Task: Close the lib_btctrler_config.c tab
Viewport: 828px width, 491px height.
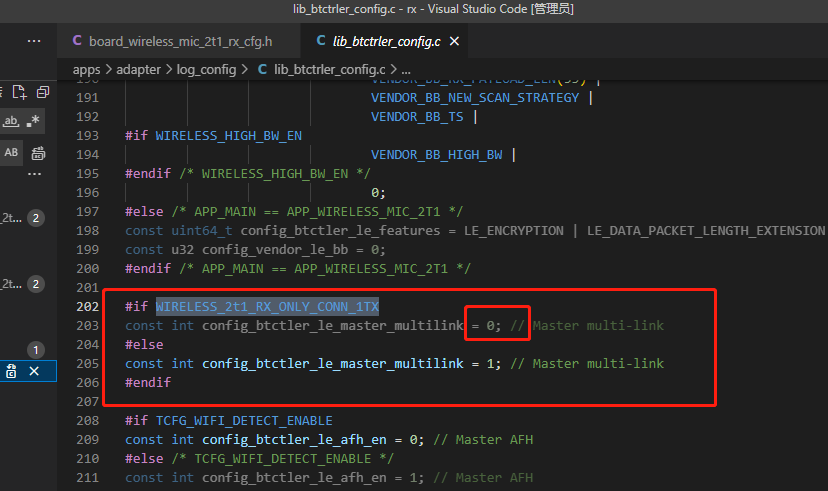Action: pyautogui.click(x=454, y=41)
